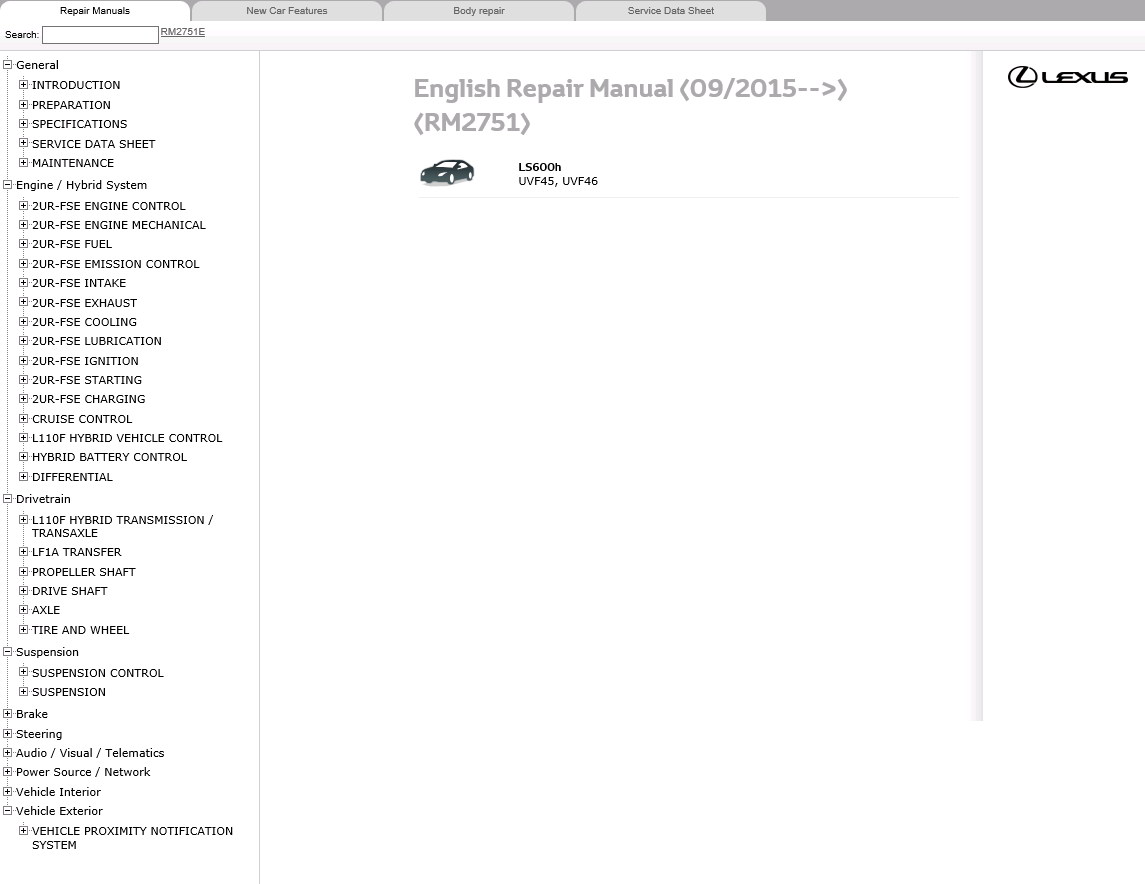
Task: Expand the LF1A TRANSFER node
Action: pyautogui.click(x=23, y=551)
